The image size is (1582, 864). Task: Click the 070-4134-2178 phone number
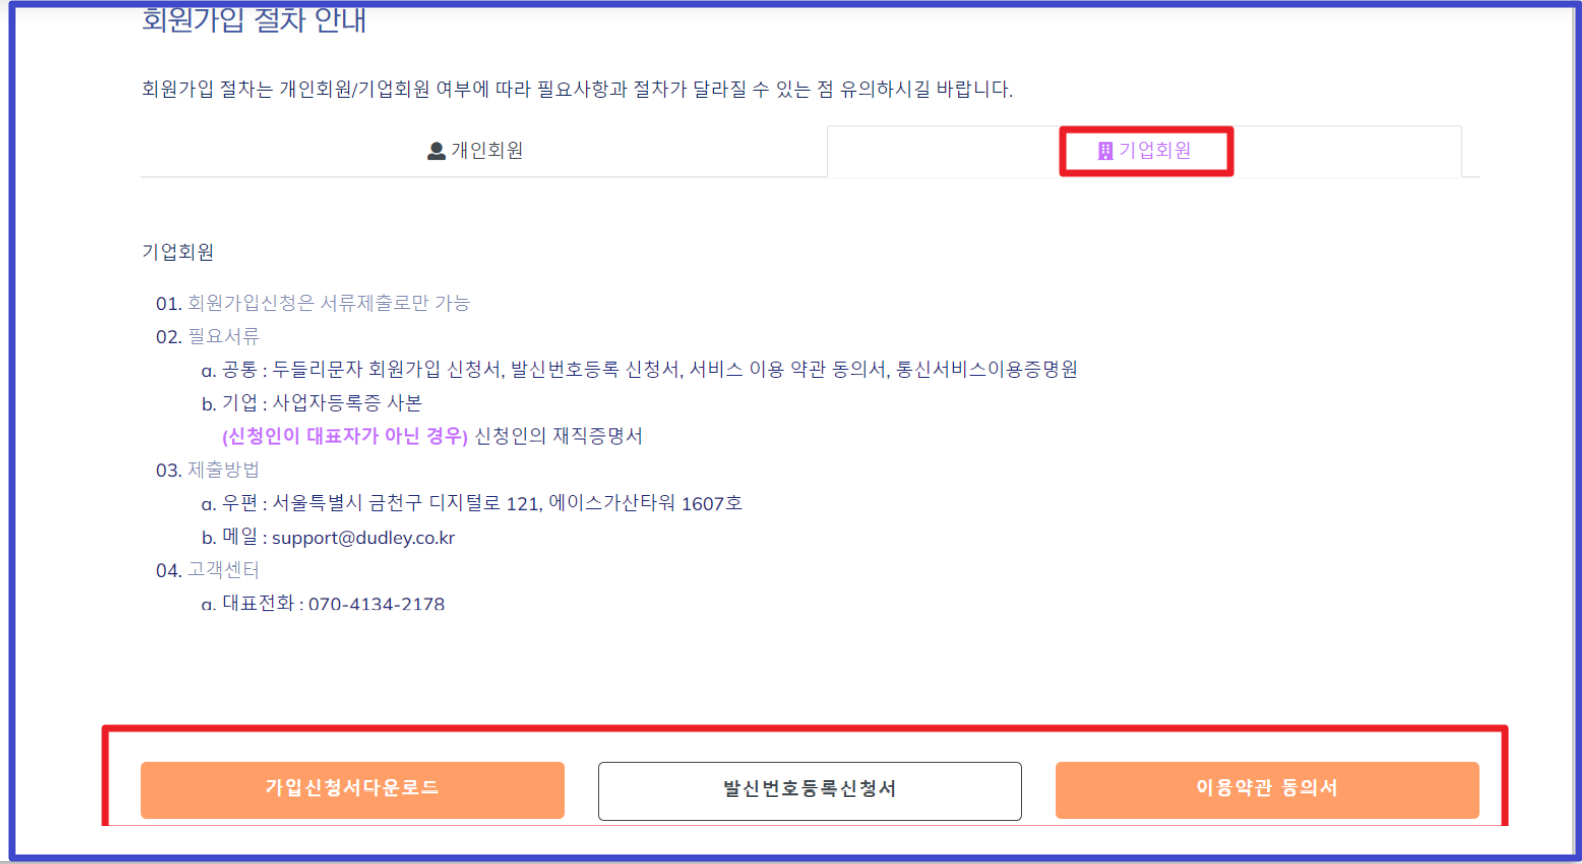(x=376, y=604)
